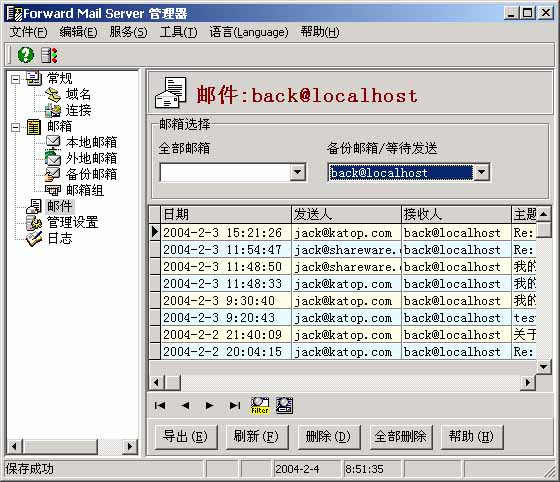The image size is (560, 482).
Task: Click the 全部删除 button
Action: click(x=401, y=436)
